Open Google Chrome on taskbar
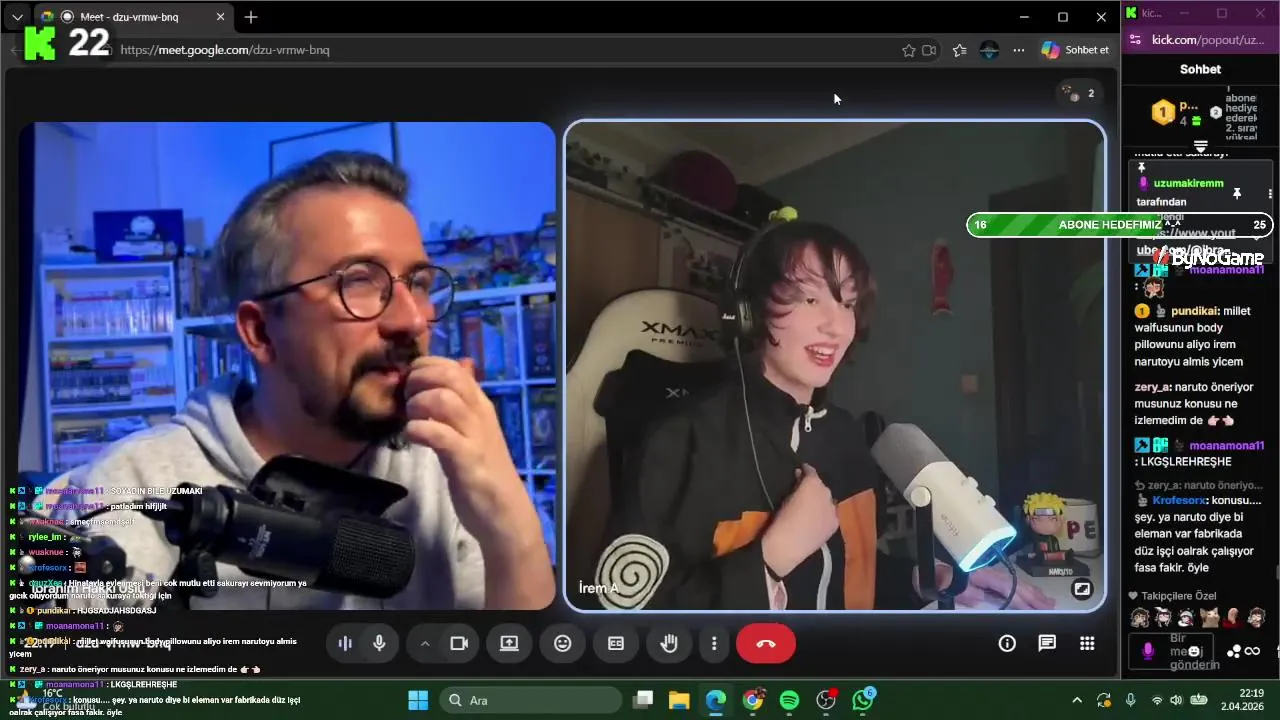1280x720 pixels. [753, 700]
